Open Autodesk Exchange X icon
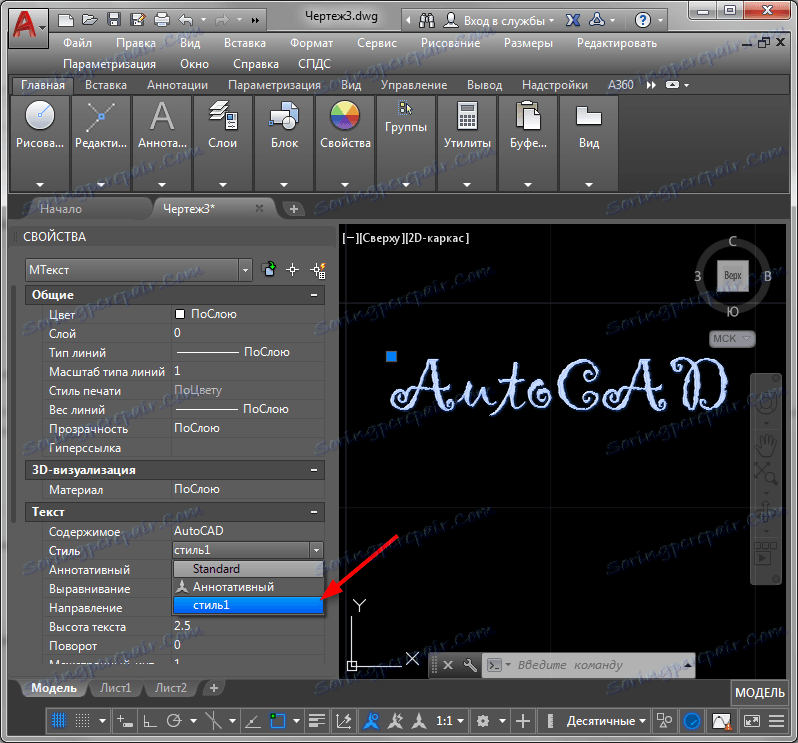This screenshot has width=798, height=743. pos(573,20)
